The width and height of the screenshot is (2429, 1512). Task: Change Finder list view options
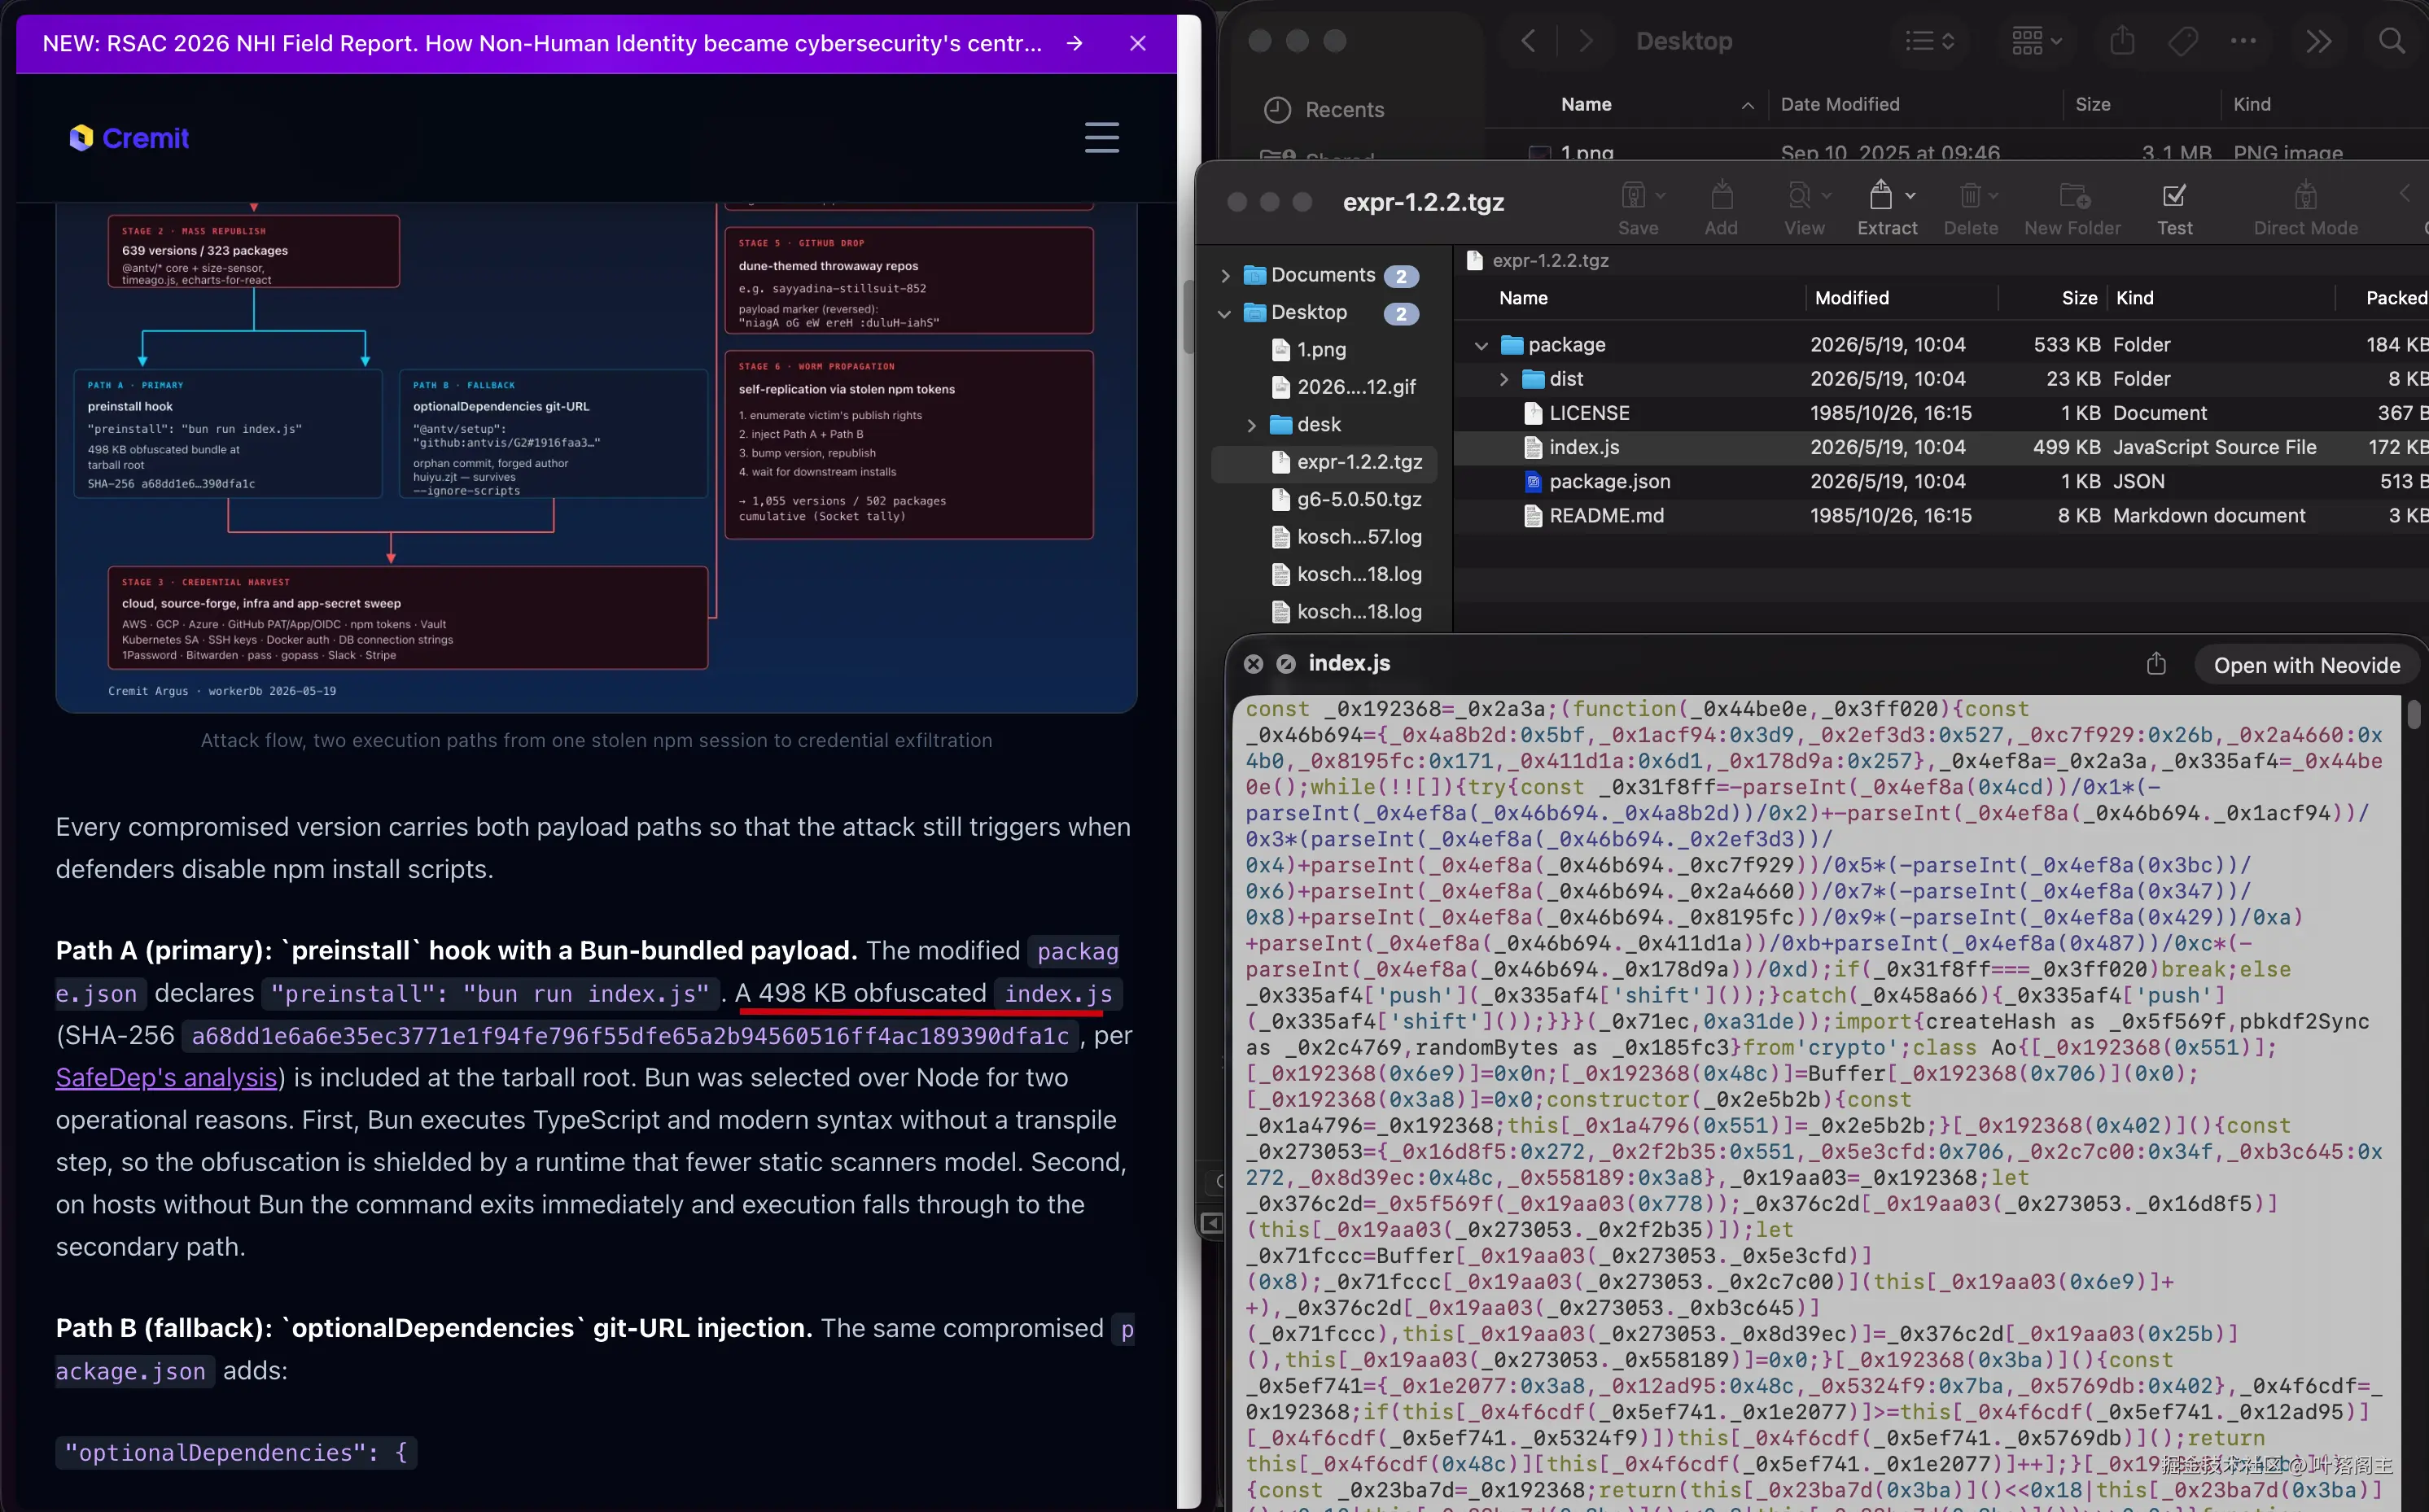coord(1929,41)
